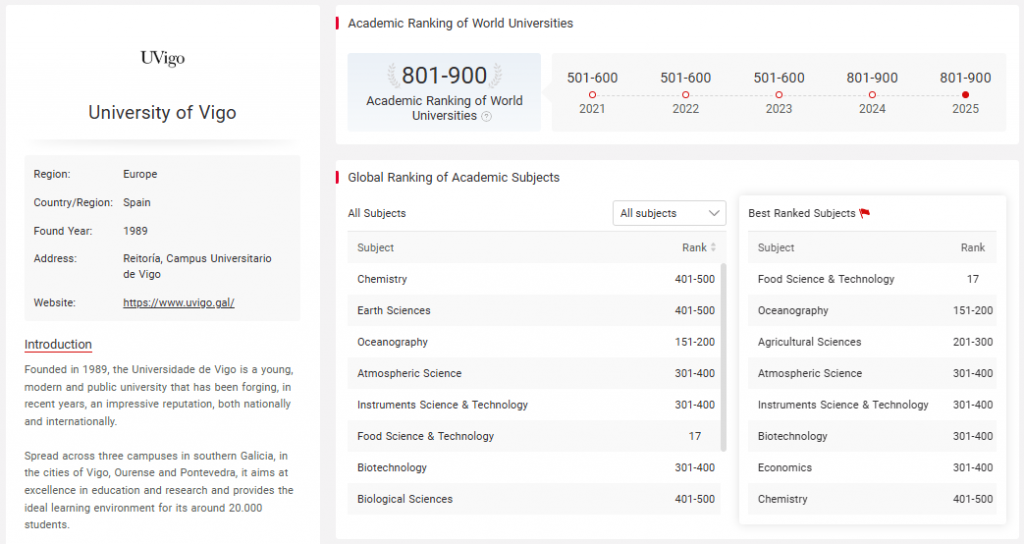Click Economics in Best Ranked Subjects
The image size is (1024, 544).
(785, 467)
